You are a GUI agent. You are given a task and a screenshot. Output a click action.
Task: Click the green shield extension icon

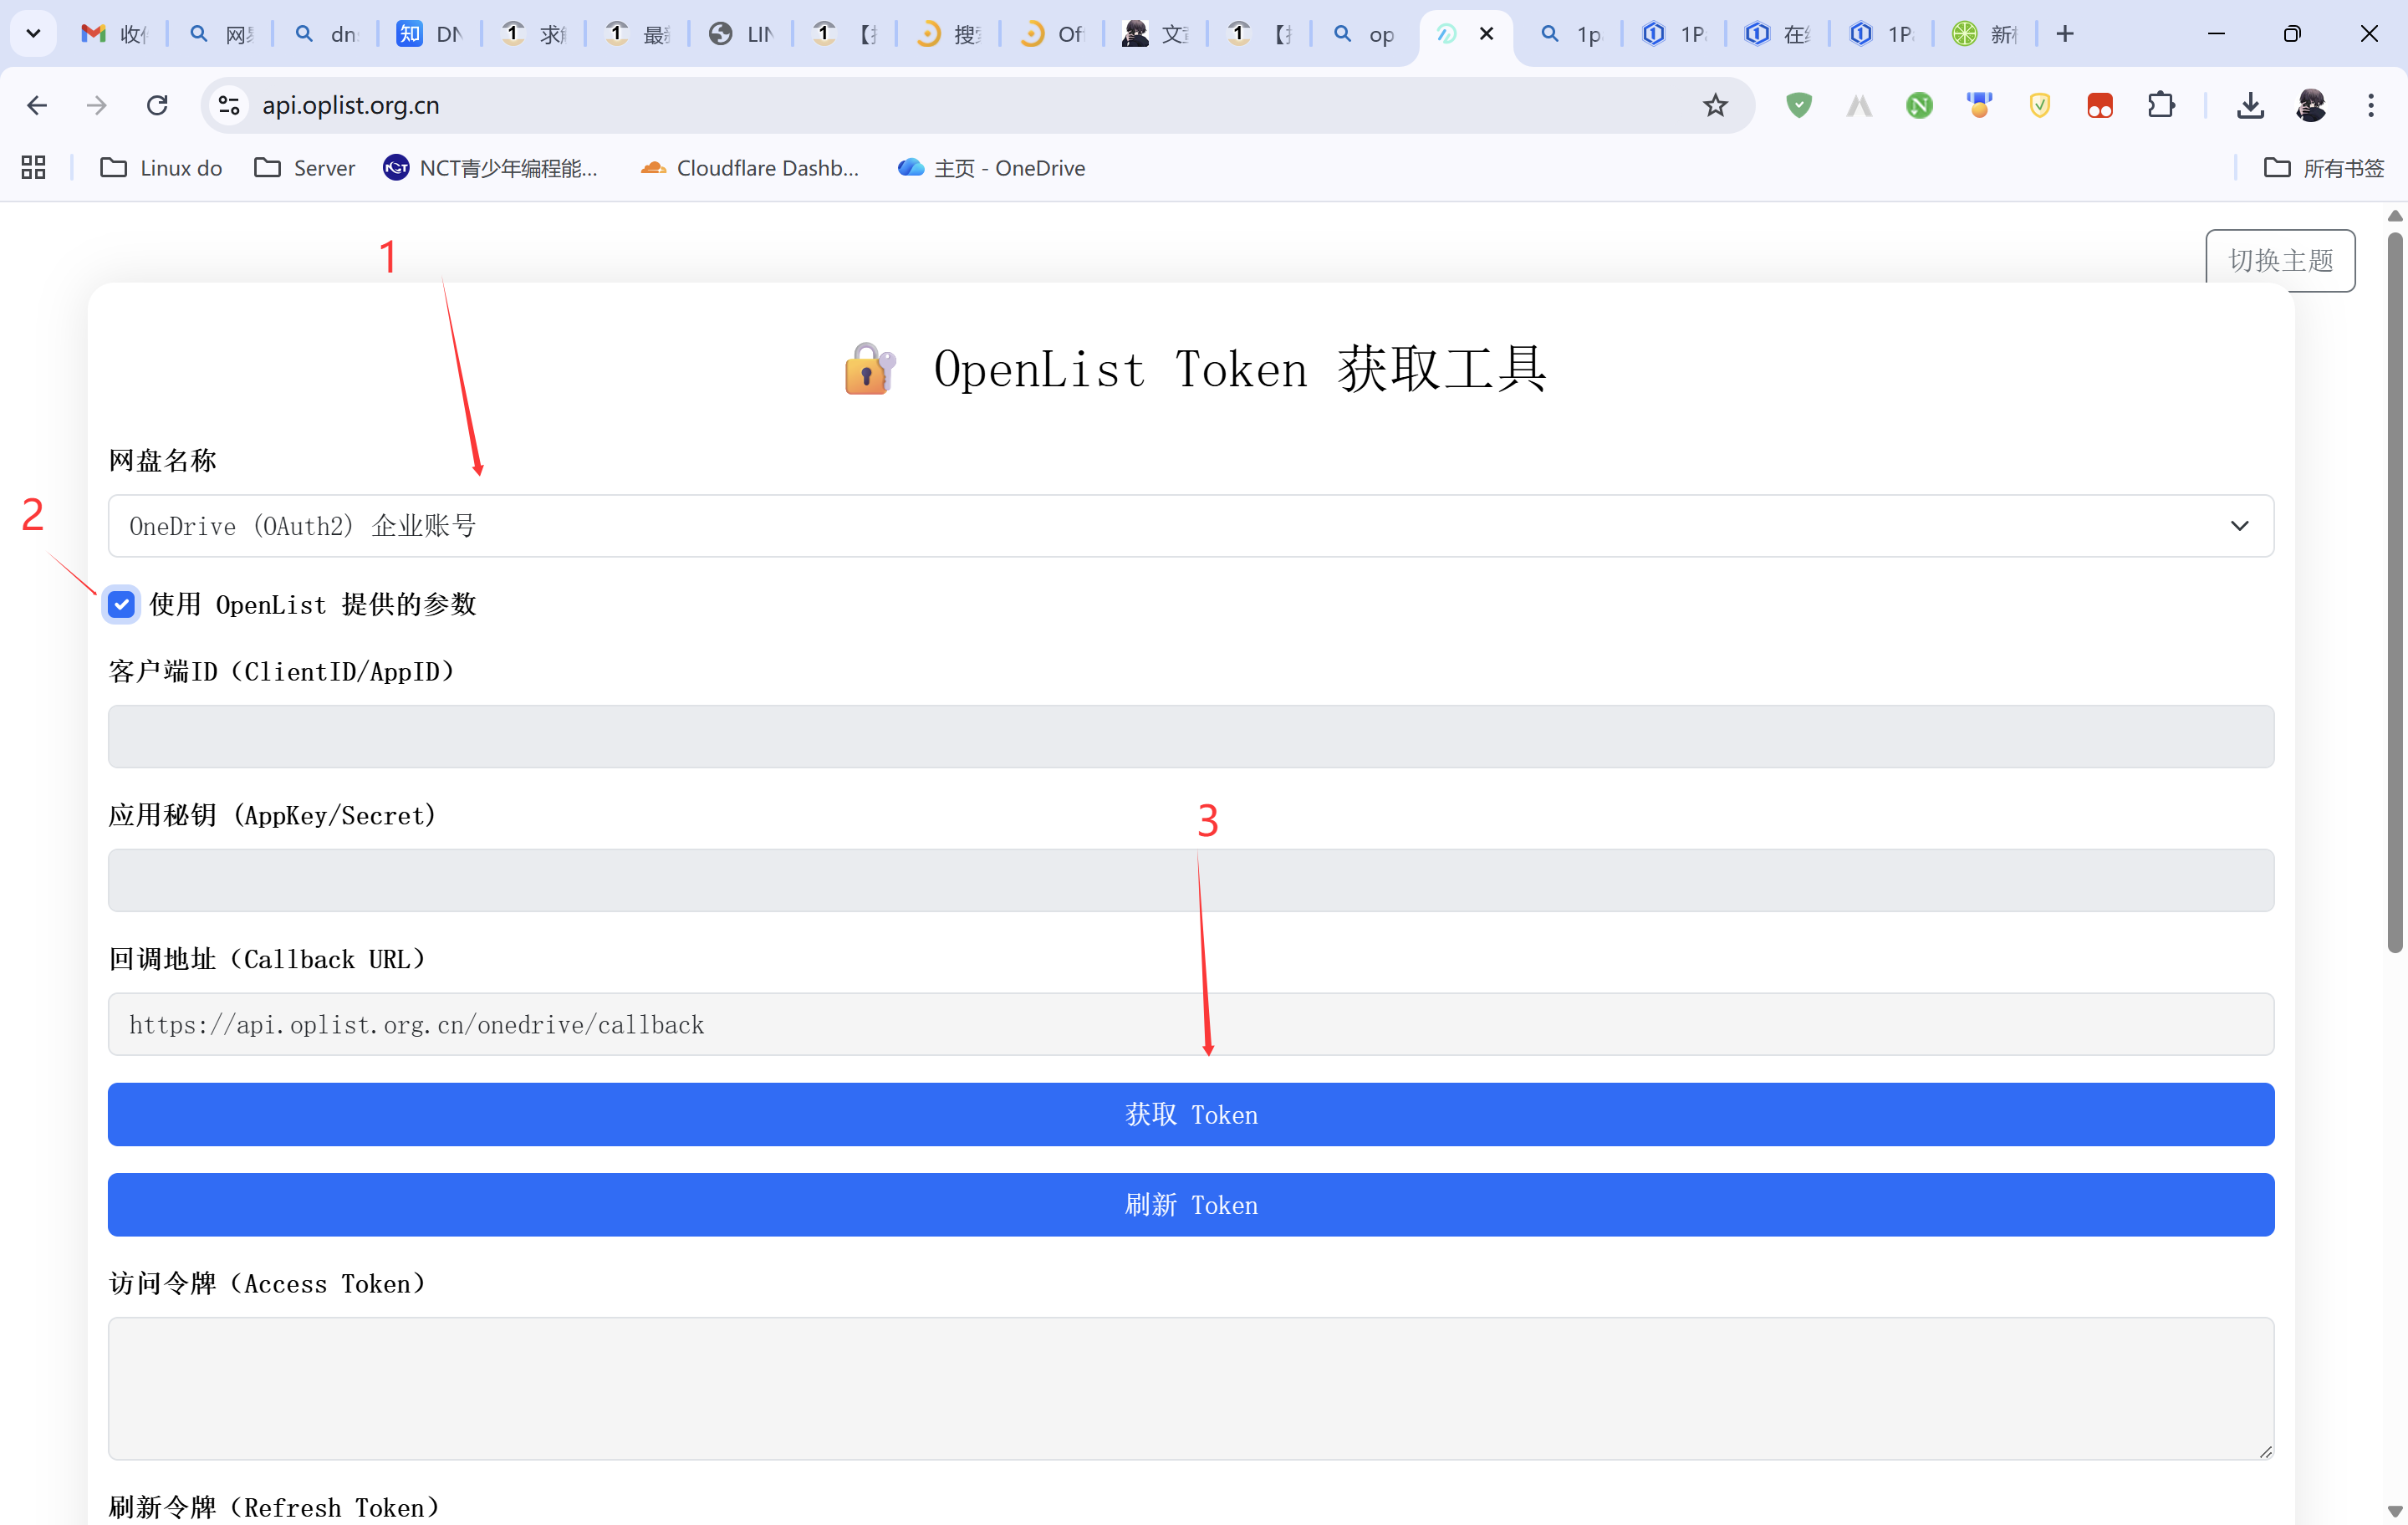1798,105
